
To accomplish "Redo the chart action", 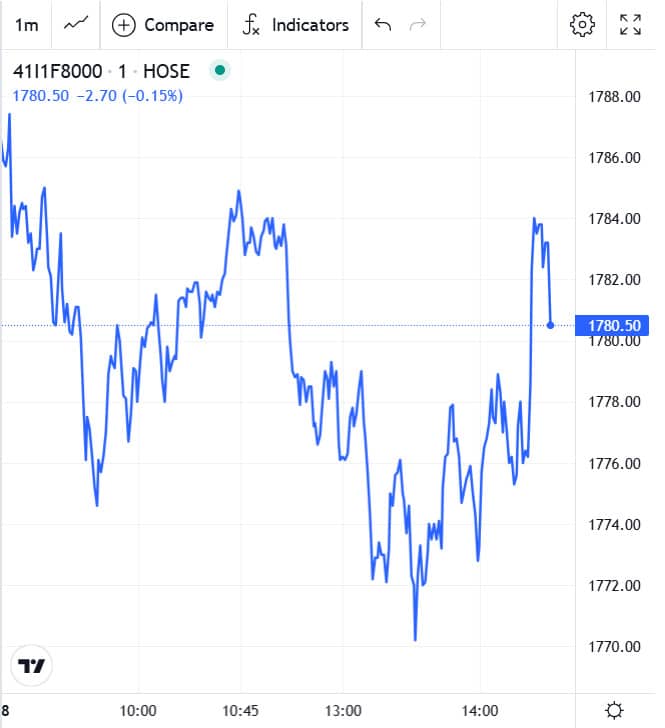I will [x=417, y=24].
